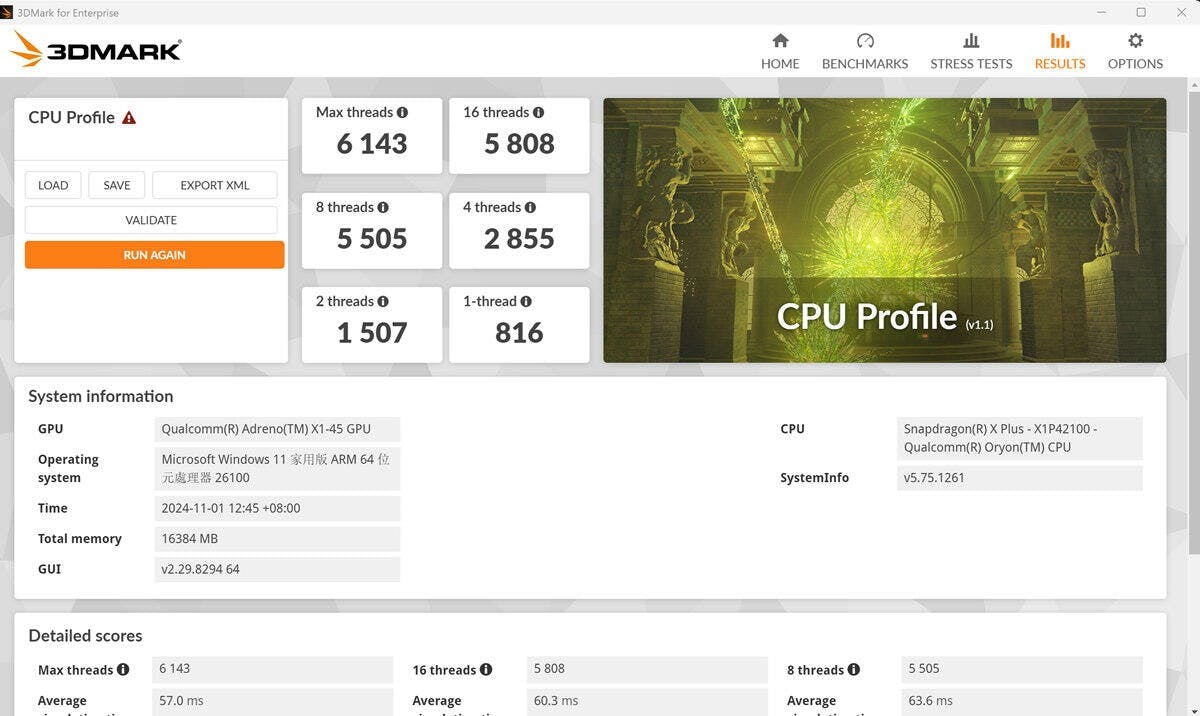Click the 57.0 ms average value

pos(273,701)
